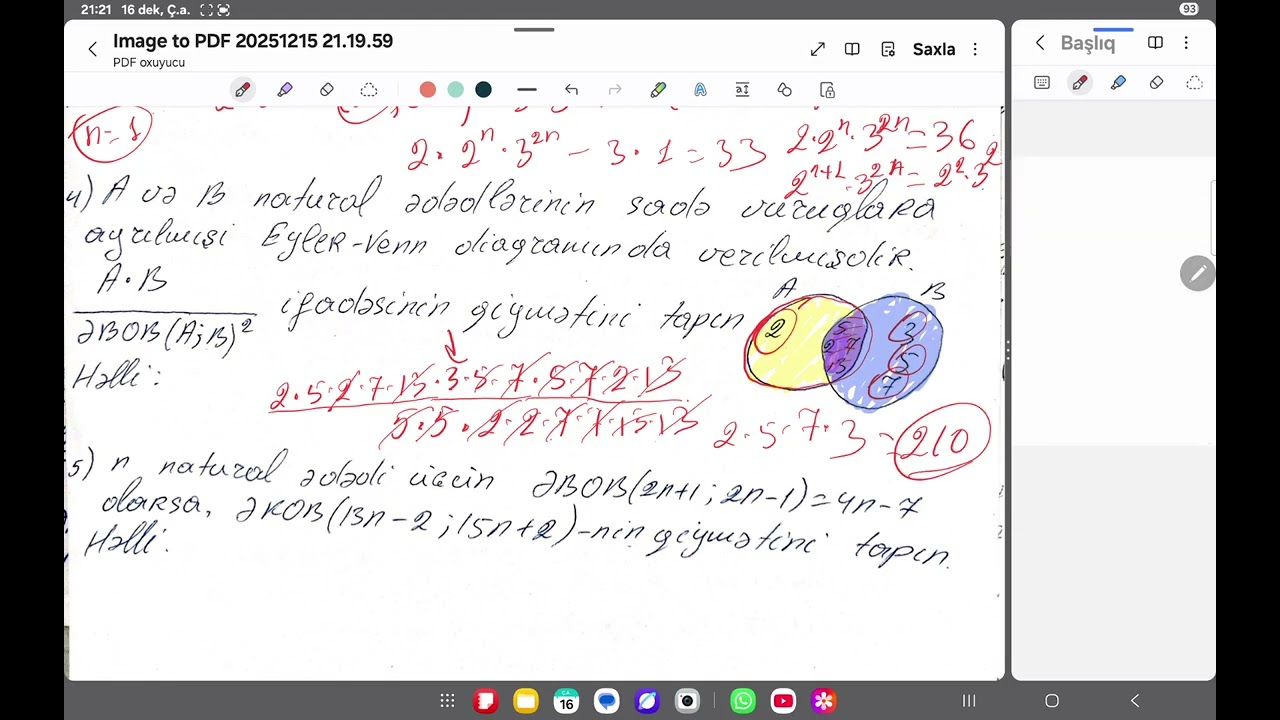
Task: Open the page search list icon
Action: [888, 49]
